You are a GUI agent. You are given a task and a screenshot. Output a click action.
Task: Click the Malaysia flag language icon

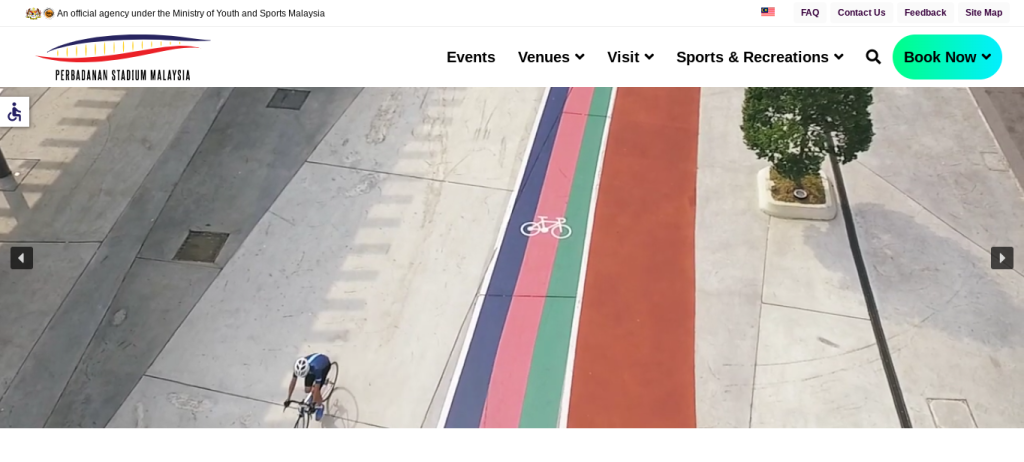[x=767, y=13]
